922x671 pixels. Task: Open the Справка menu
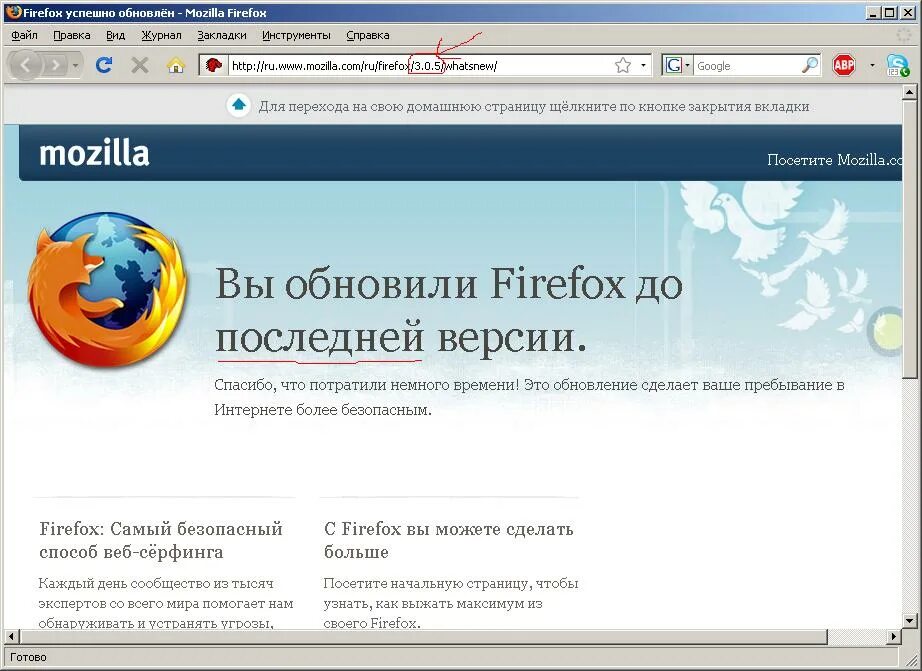pyautogui.click(x=368, y=35)
